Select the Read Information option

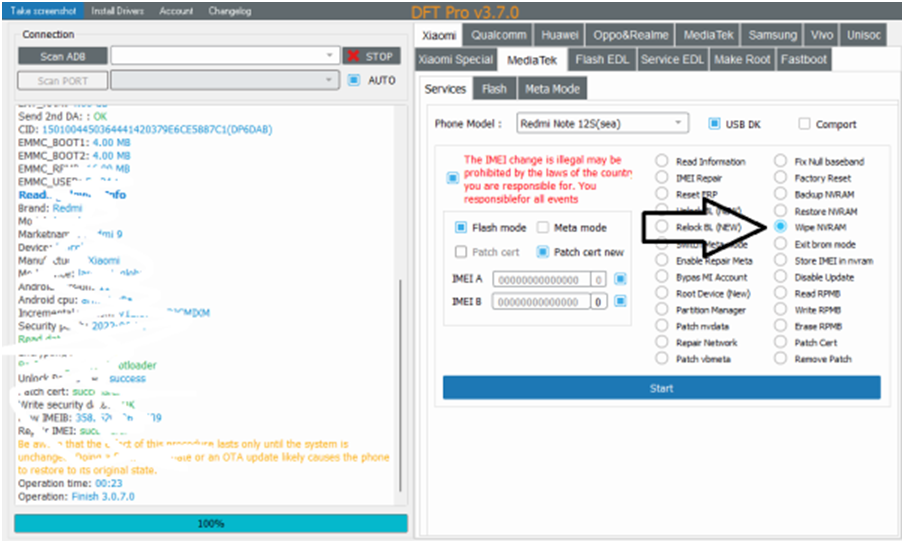point(662,161)
